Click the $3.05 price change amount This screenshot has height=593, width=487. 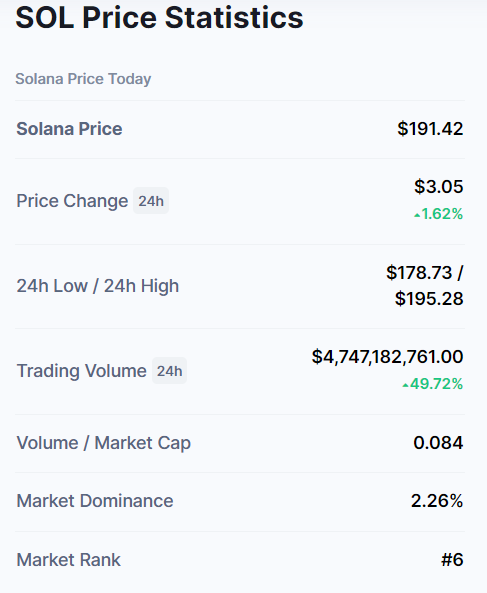coord(439,186)
